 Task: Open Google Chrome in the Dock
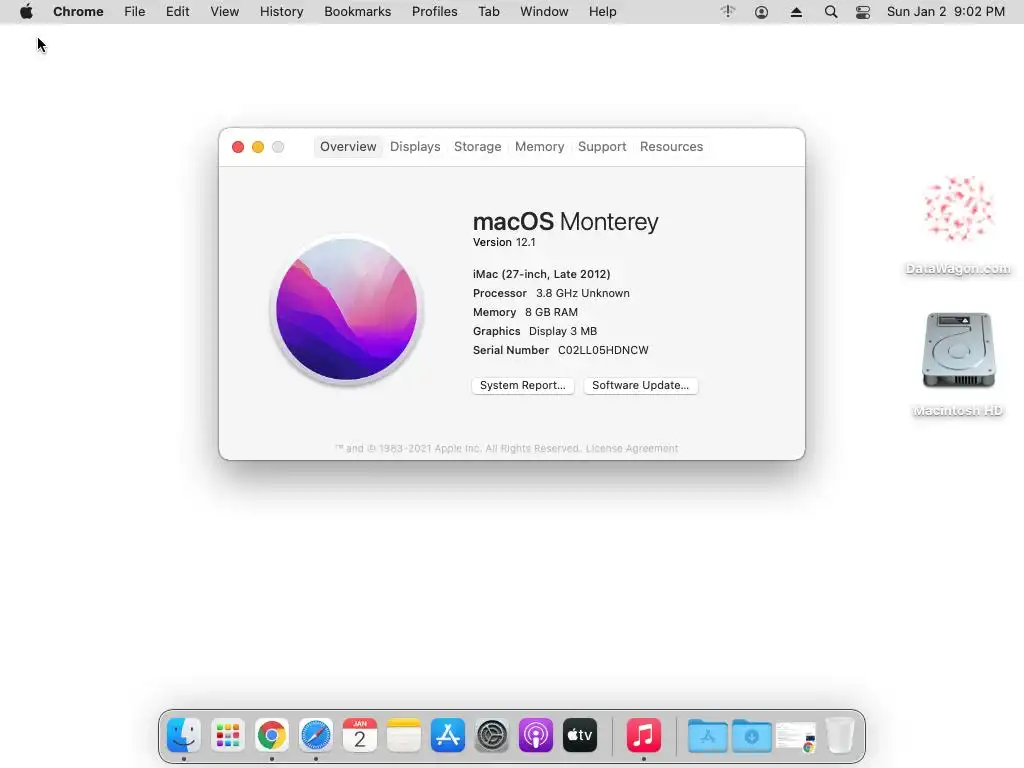(x=272, y=735)
